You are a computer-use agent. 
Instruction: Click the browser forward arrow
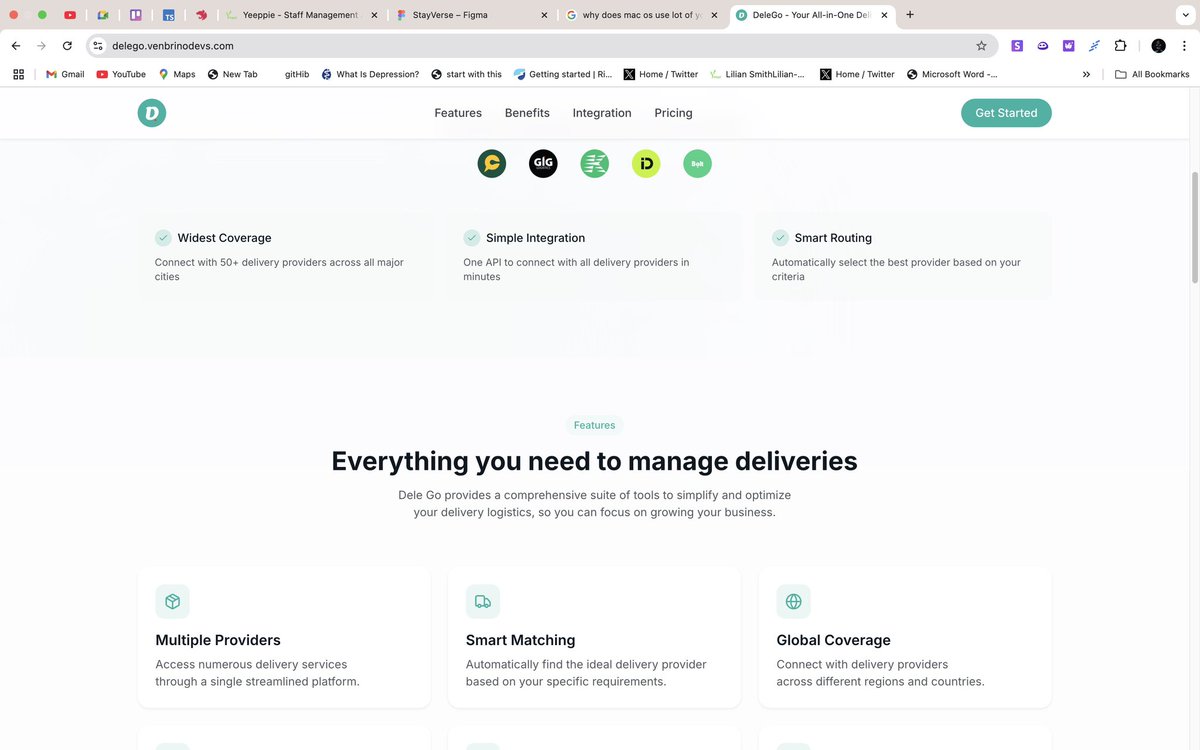(41, 46)
